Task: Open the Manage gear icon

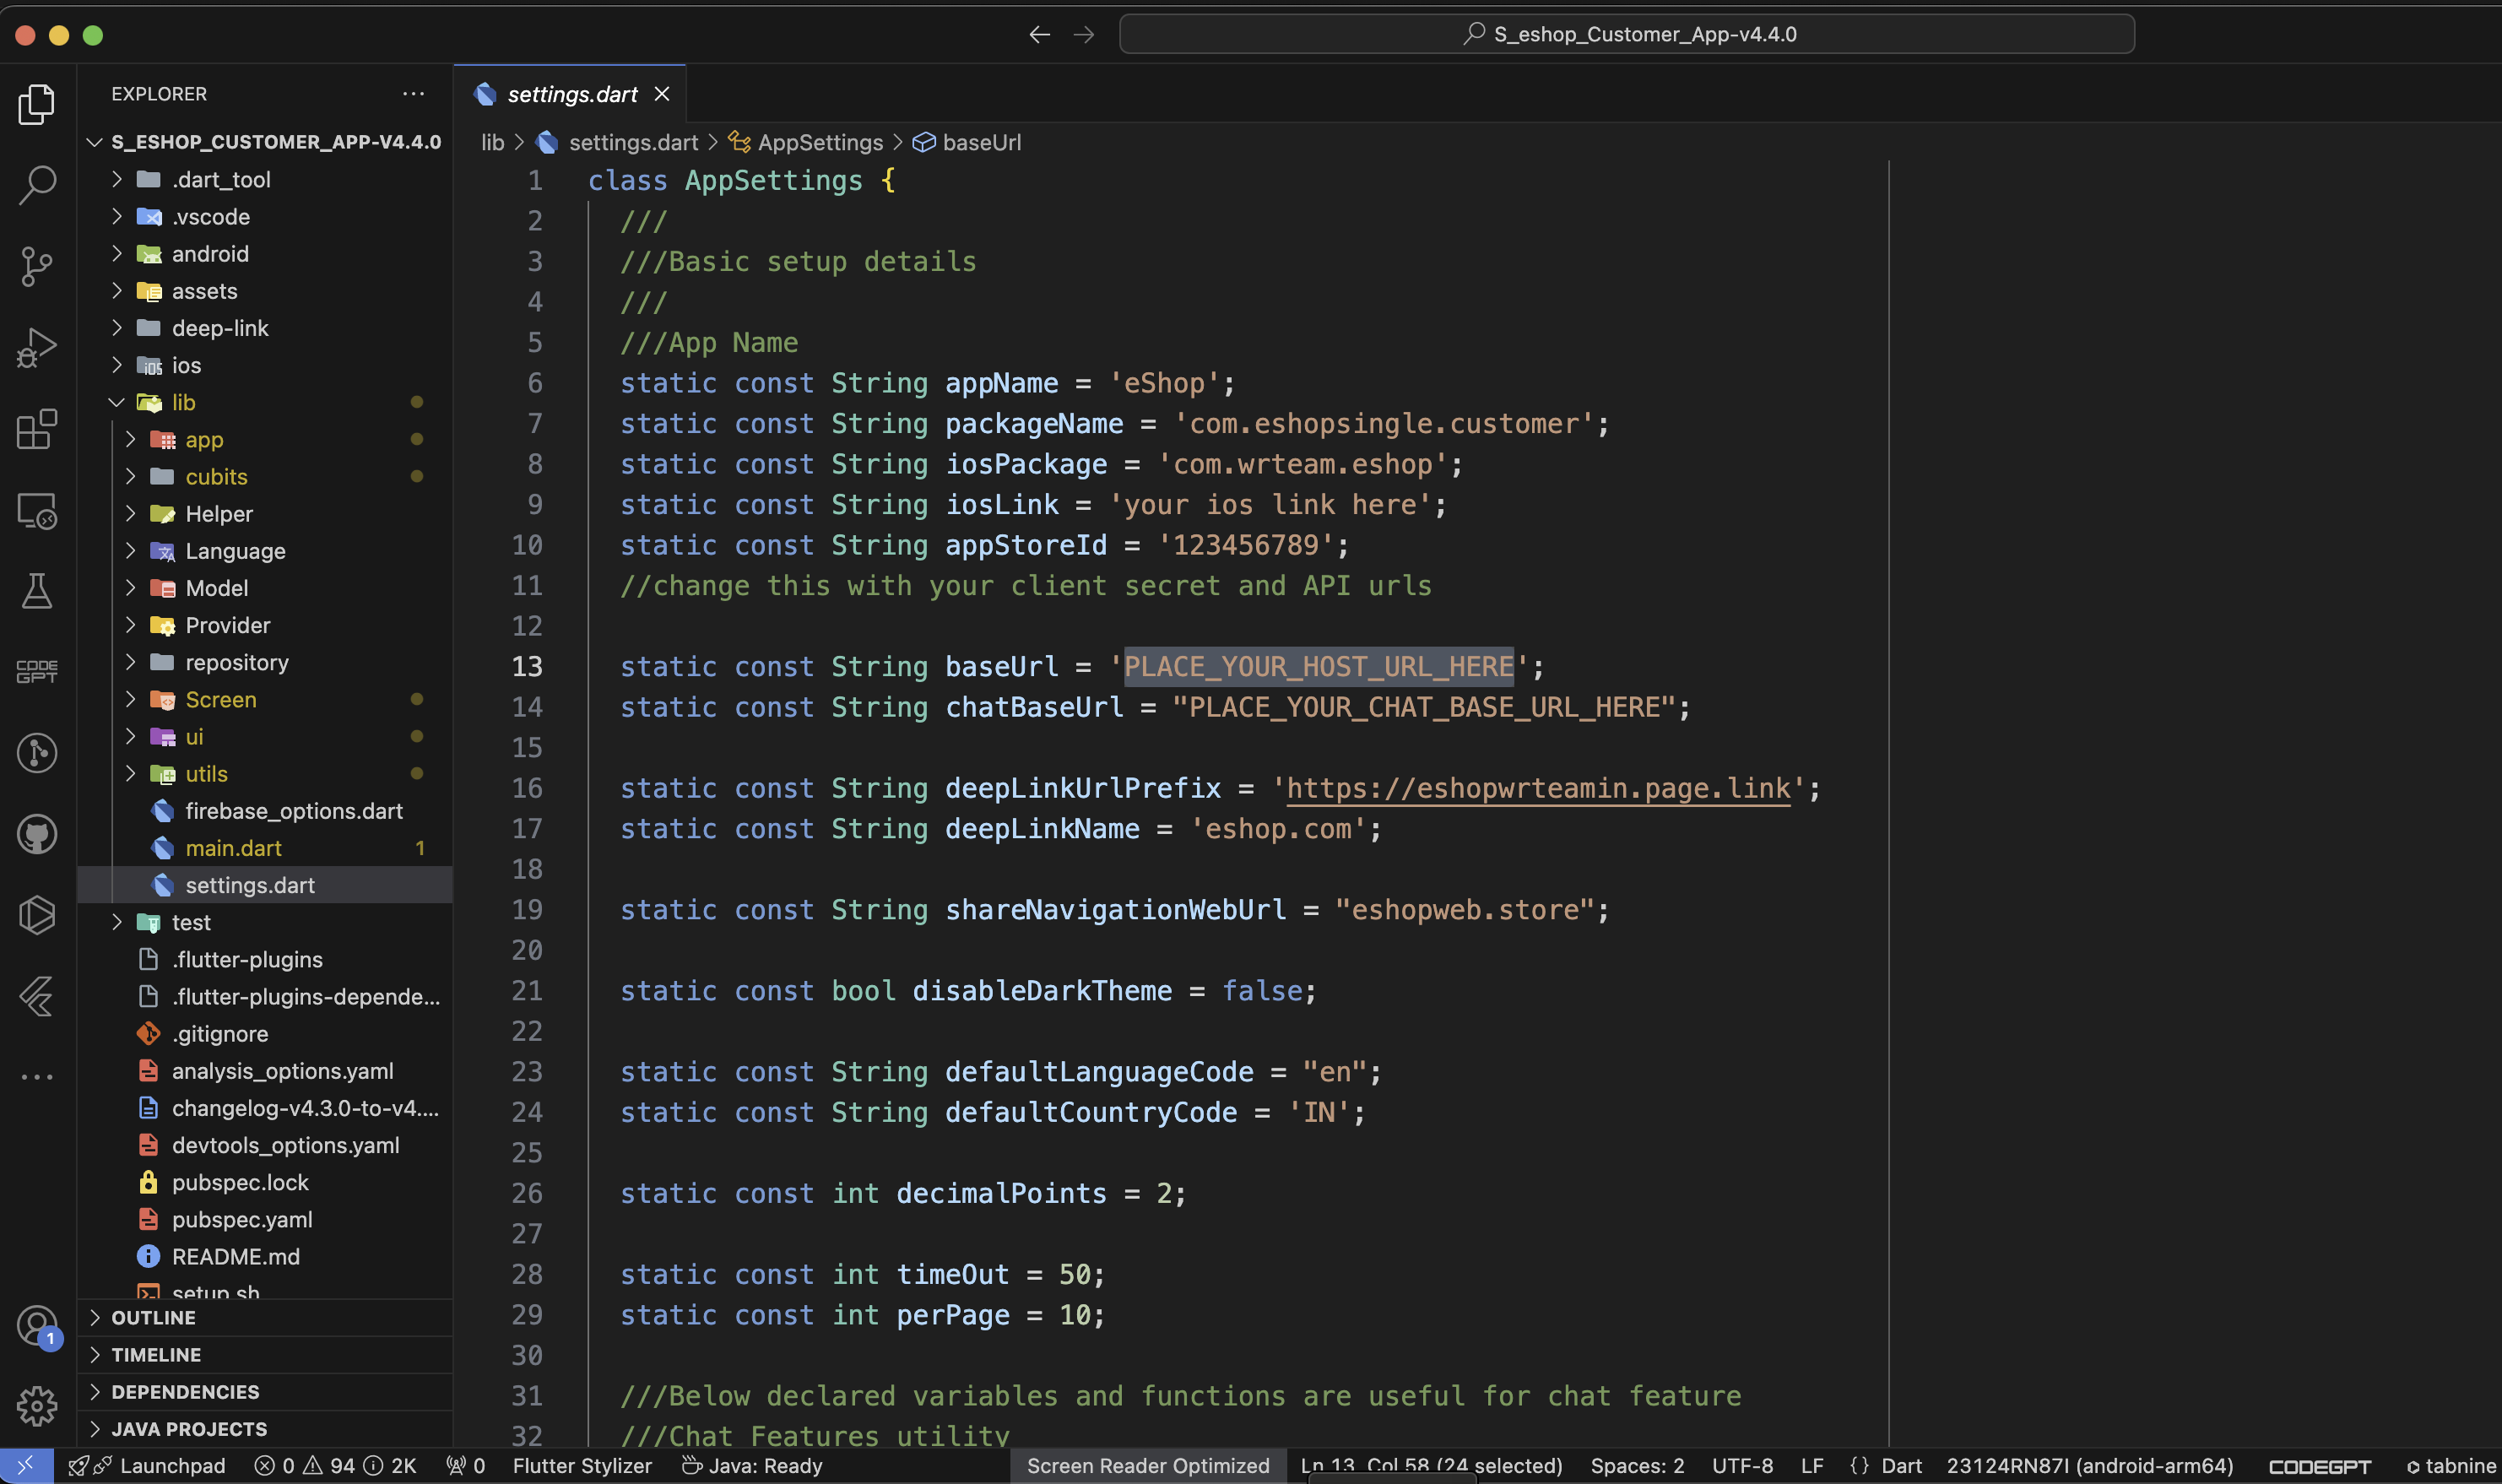Action: pyautogui.click(x=37, y=1407)
